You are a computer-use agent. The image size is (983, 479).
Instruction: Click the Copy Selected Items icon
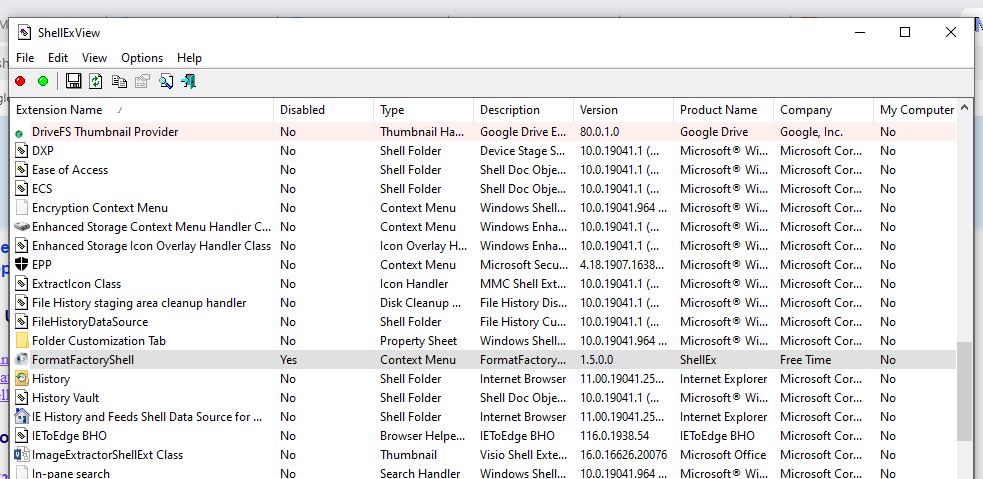(x=119, y=82)
